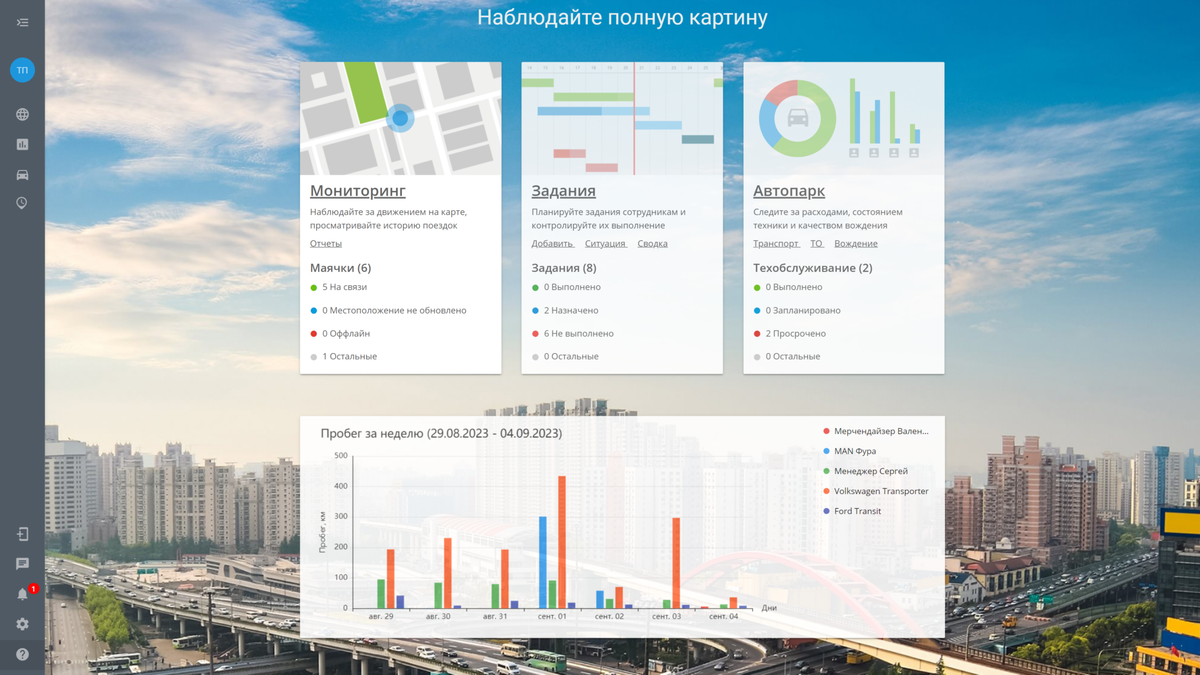
Task: Click '0 Запланировано' maintenance status
Action: [x=797, y=310]
